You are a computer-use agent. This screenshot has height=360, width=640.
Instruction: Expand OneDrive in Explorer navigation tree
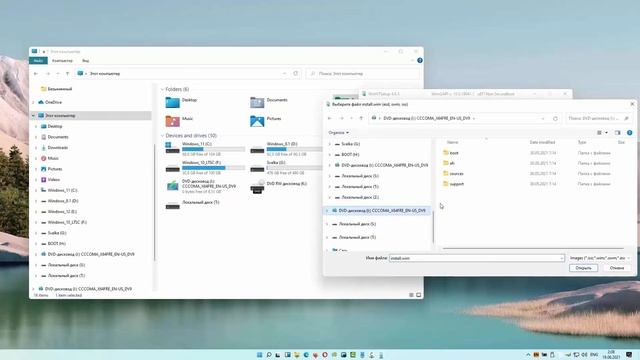coord(33,102)
